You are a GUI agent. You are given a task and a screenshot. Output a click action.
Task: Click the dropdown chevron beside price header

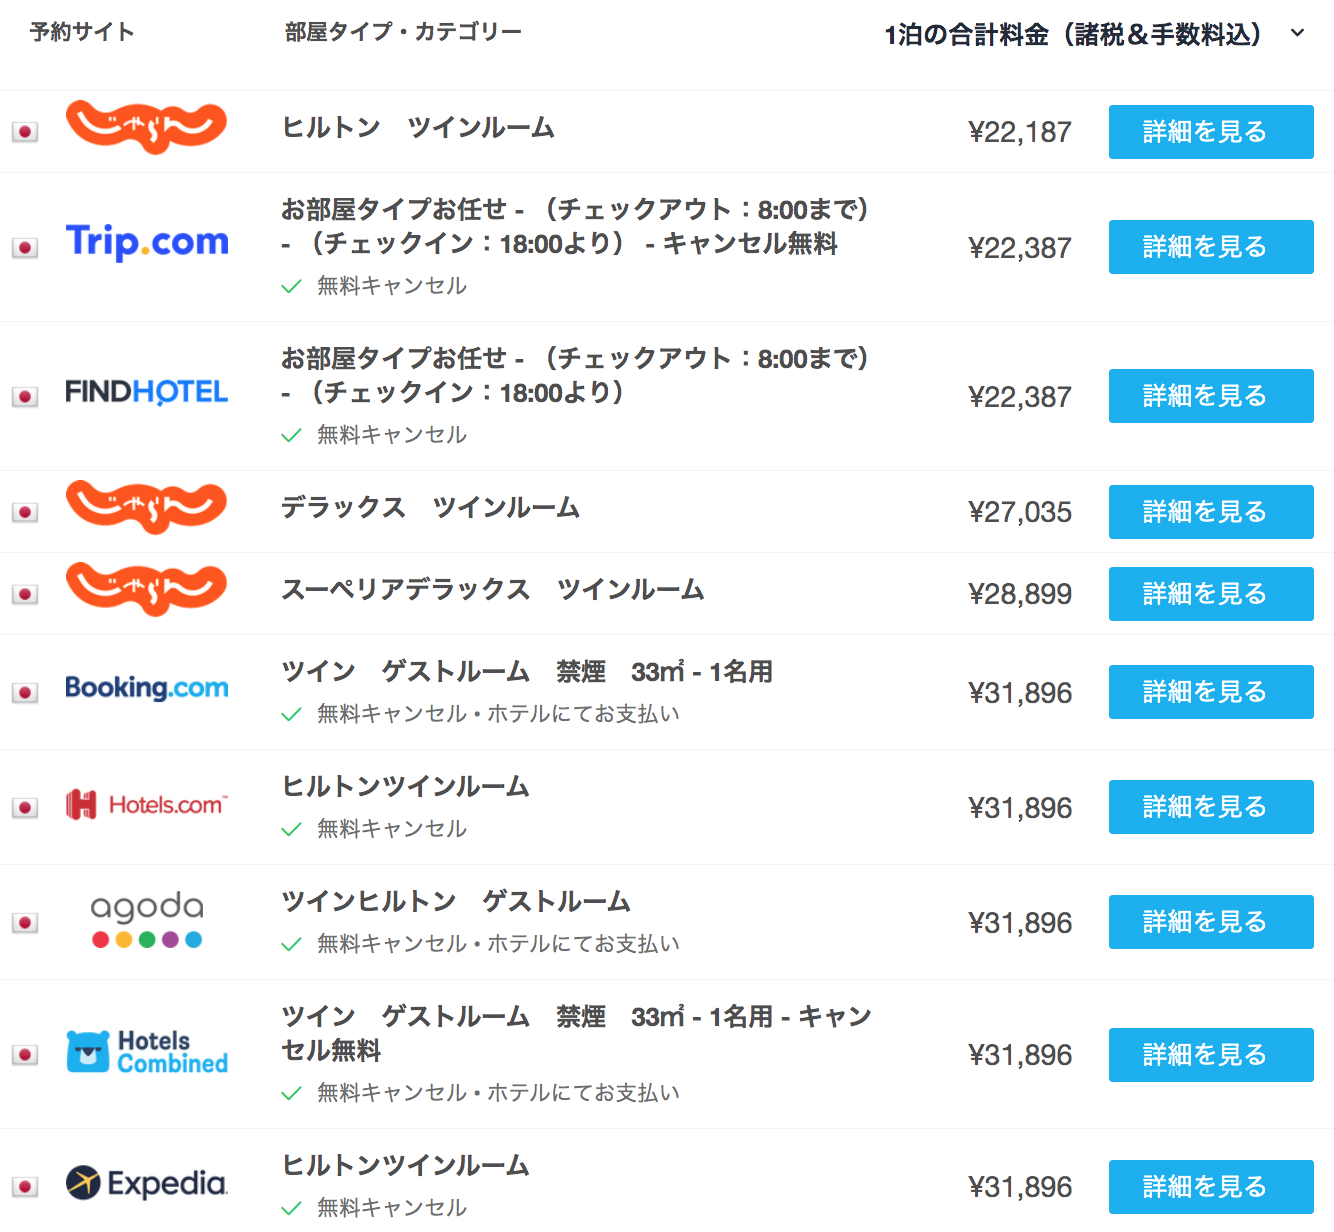tap(1298, 33)
